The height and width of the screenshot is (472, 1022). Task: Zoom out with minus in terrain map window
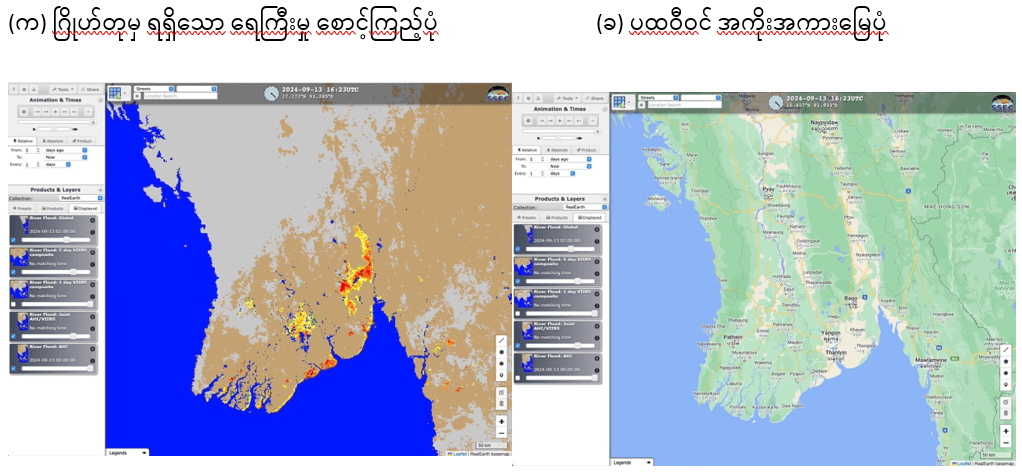(x=1007, y=442)
